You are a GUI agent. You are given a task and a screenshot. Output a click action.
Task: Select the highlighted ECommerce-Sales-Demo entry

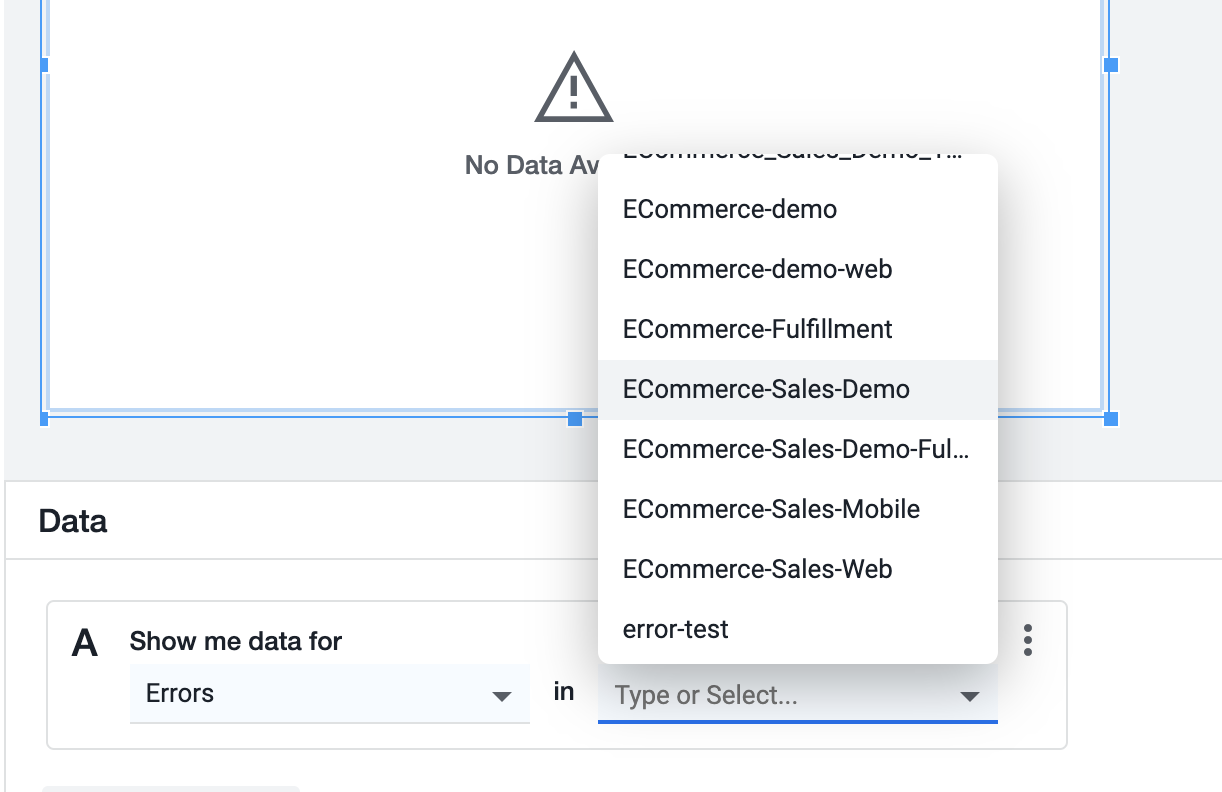(797, 390)
